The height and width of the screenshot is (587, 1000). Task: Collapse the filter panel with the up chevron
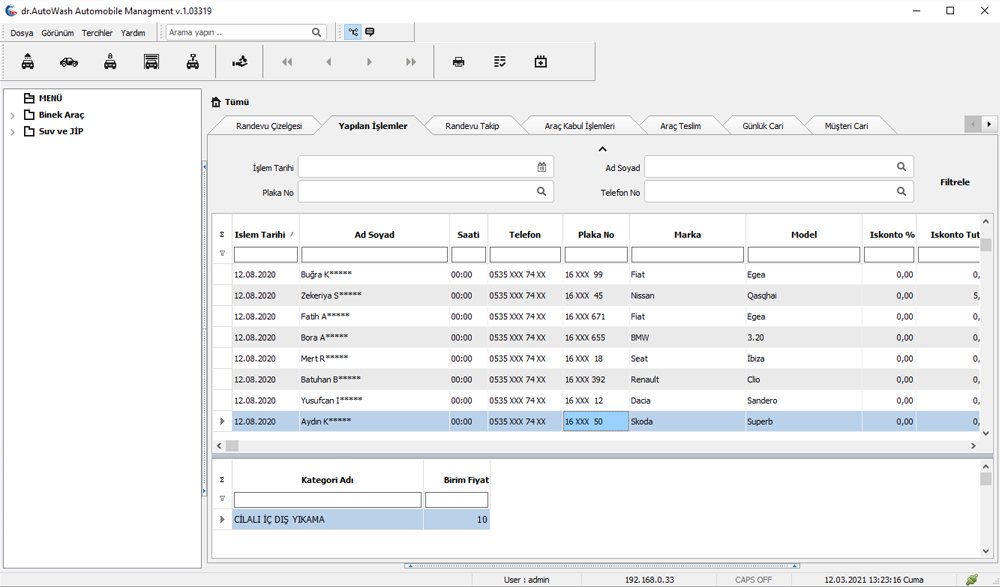point(602,149)
